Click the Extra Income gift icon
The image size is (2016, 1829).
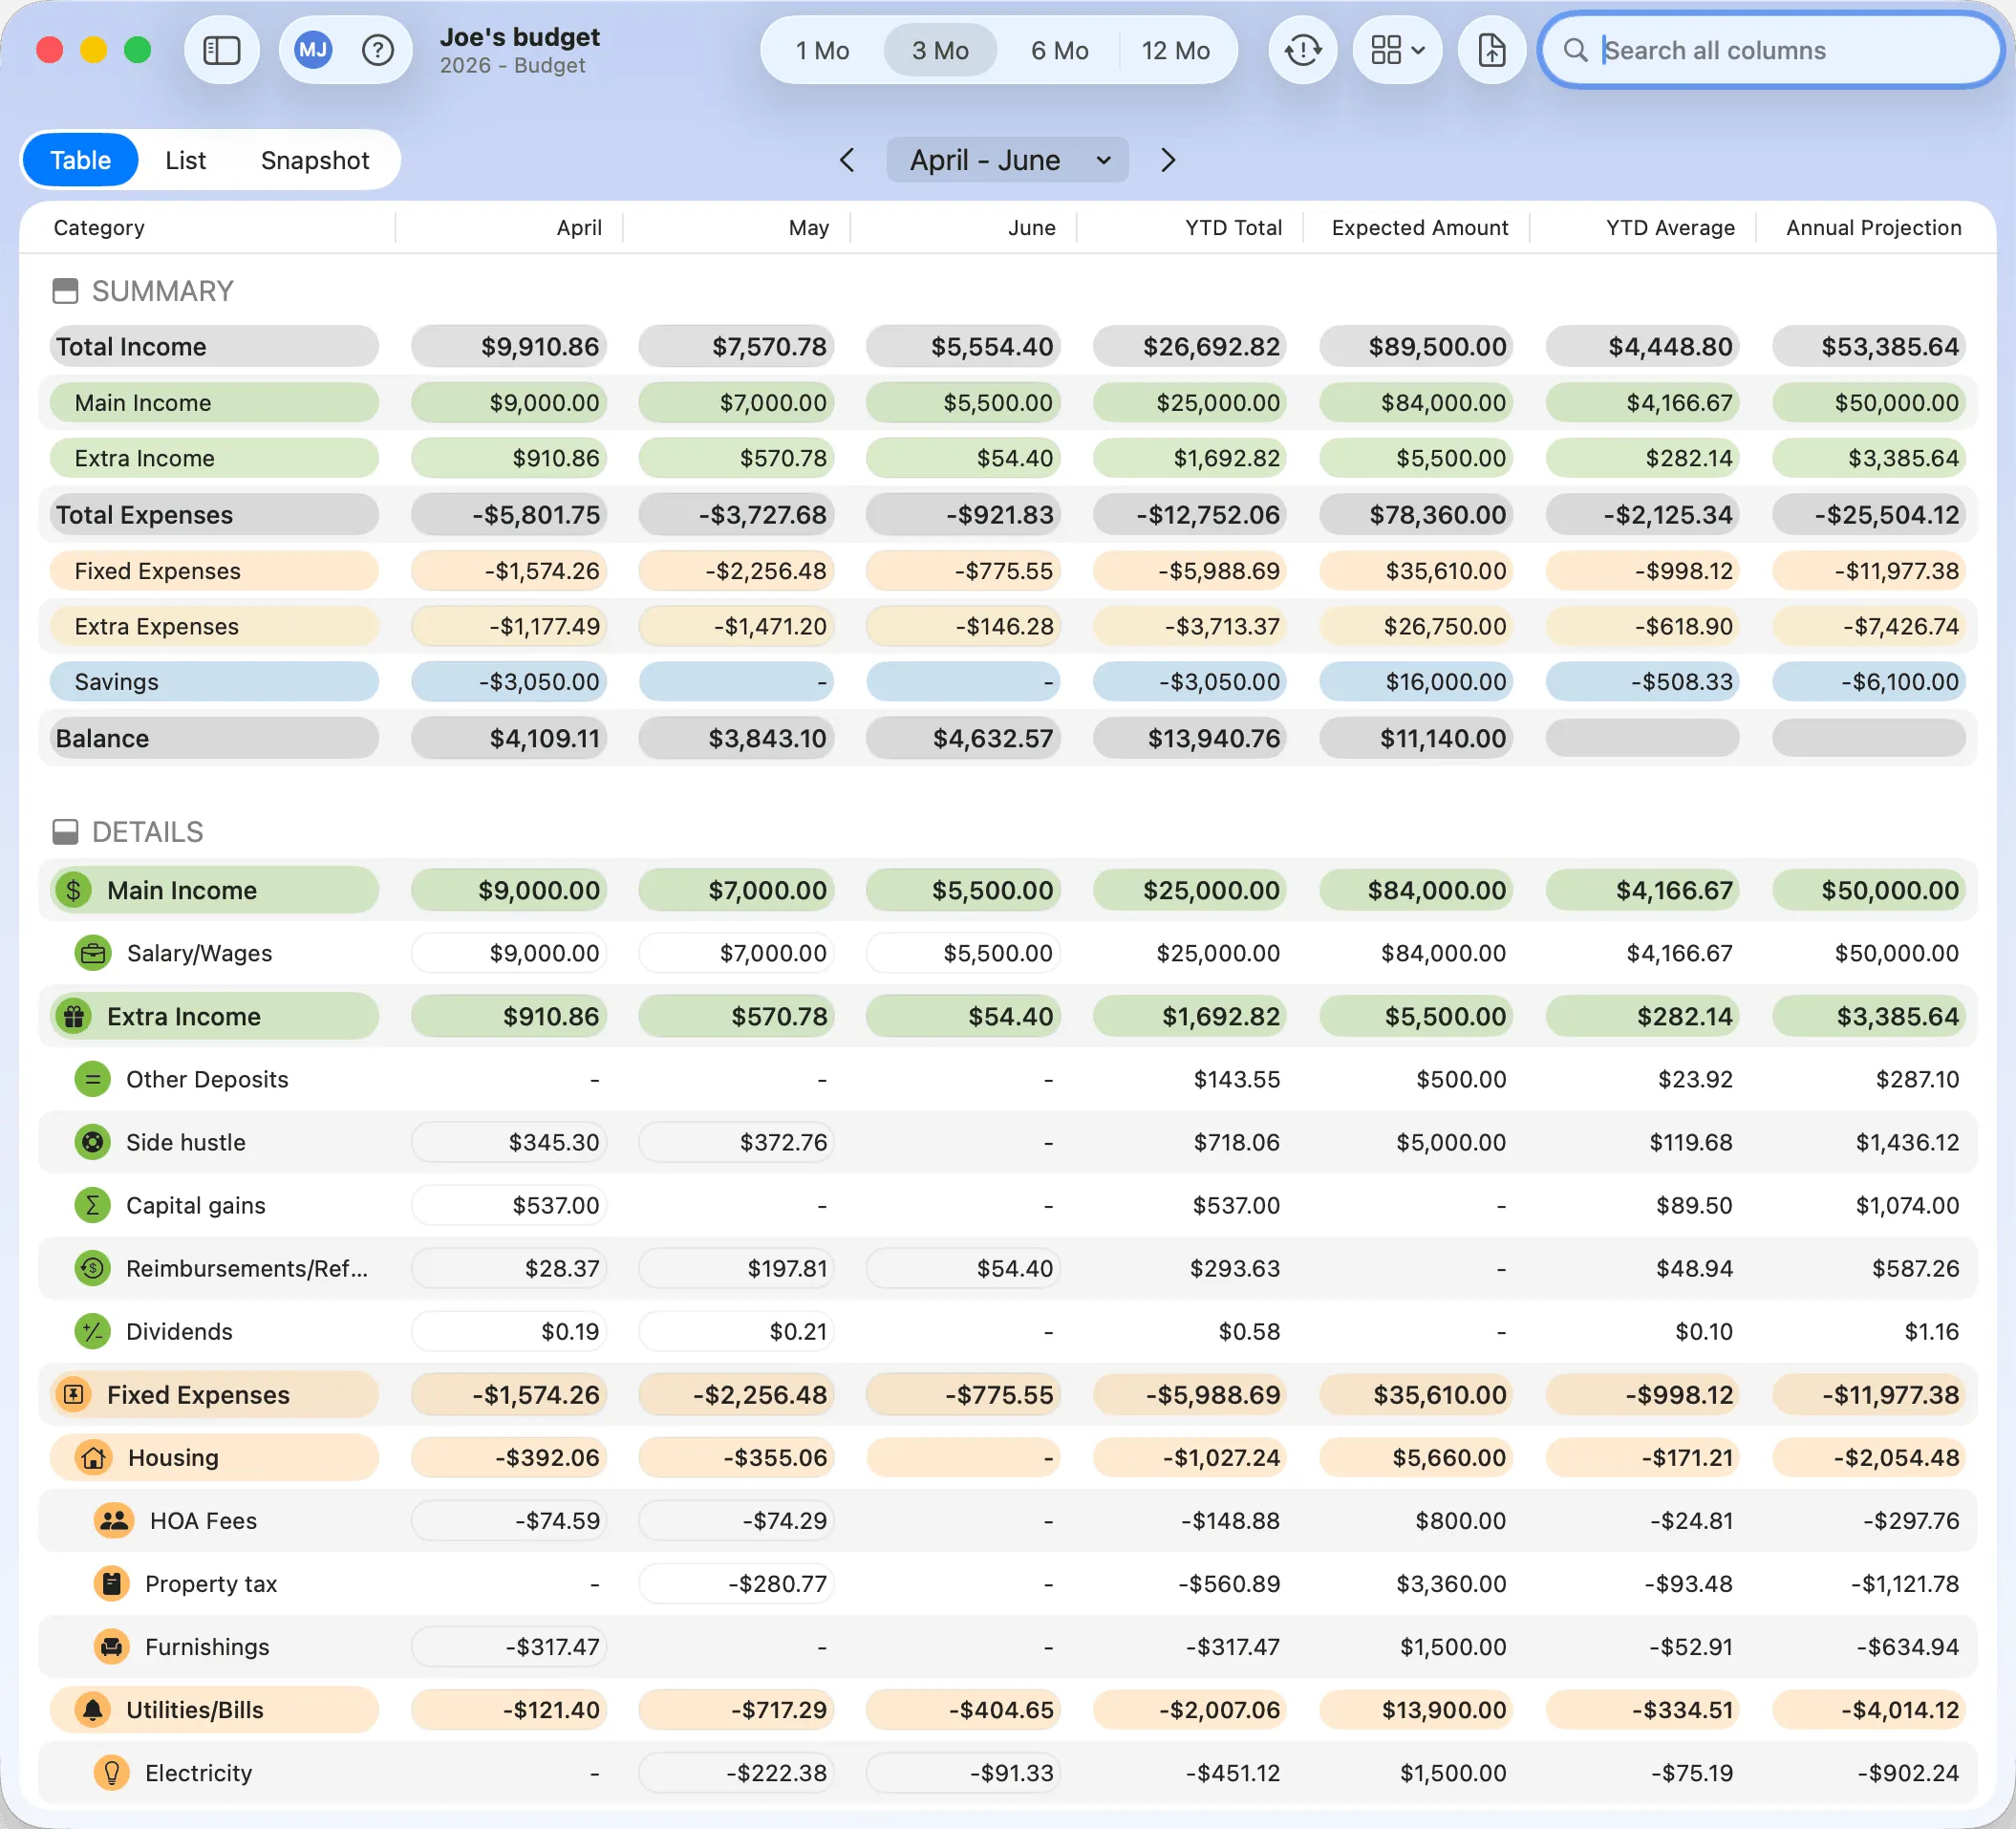click(73, 1016)
